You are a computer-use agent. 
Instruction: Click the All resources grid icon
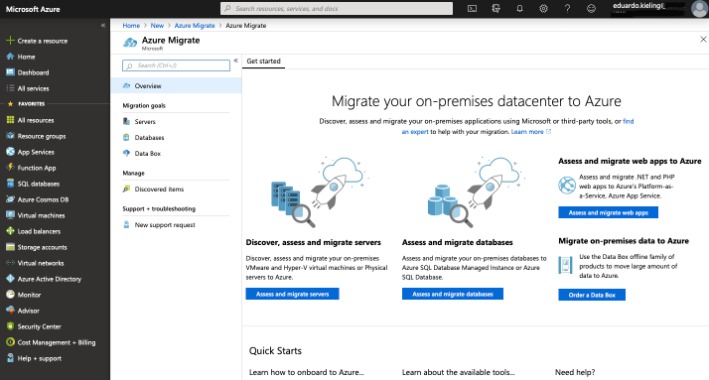[10, 120]
